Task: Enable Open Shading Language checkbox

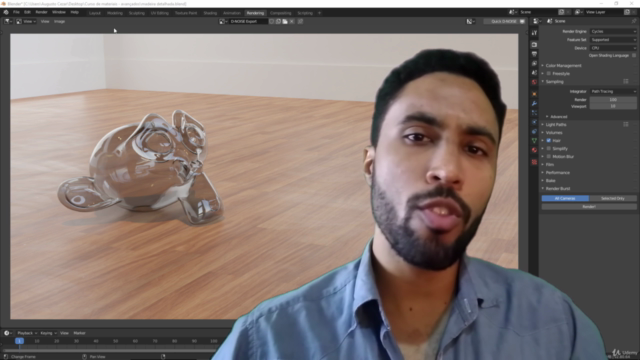Action: click(x=634, y=56)
